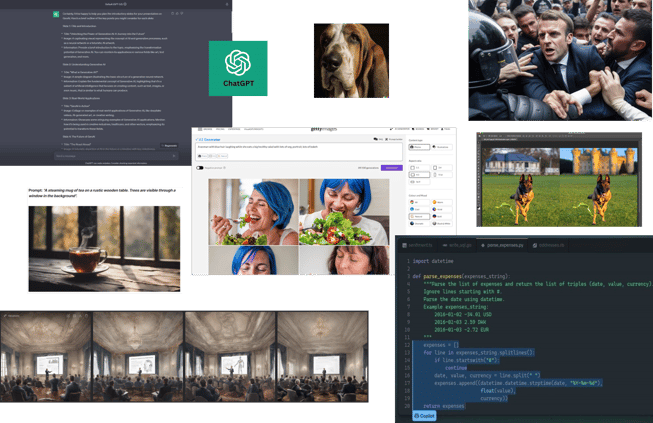653x423 pixels.
Task: Click the Copilot icon in editor status bar
Action: pyautogui.click(x=425, y=415)
